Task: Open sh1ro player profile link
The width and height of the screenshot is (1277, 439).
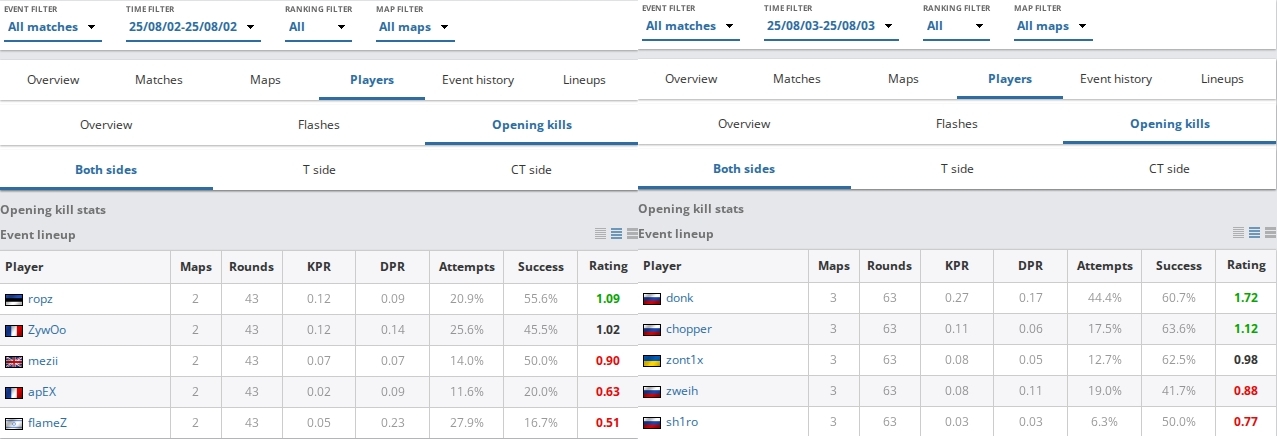Action: click(682, 423)
